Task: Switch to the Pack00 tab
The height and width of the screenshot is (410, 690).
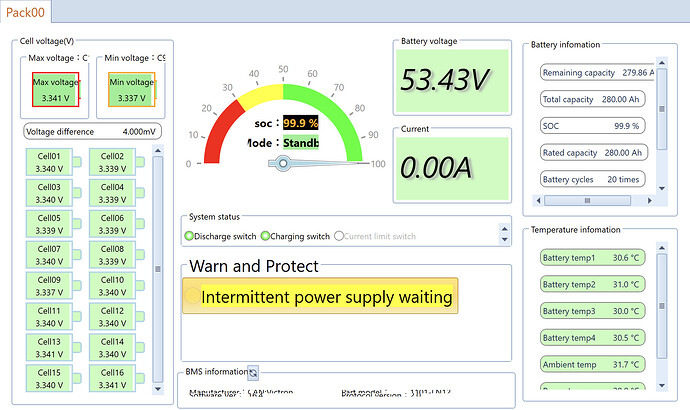Action: (26, 12)
